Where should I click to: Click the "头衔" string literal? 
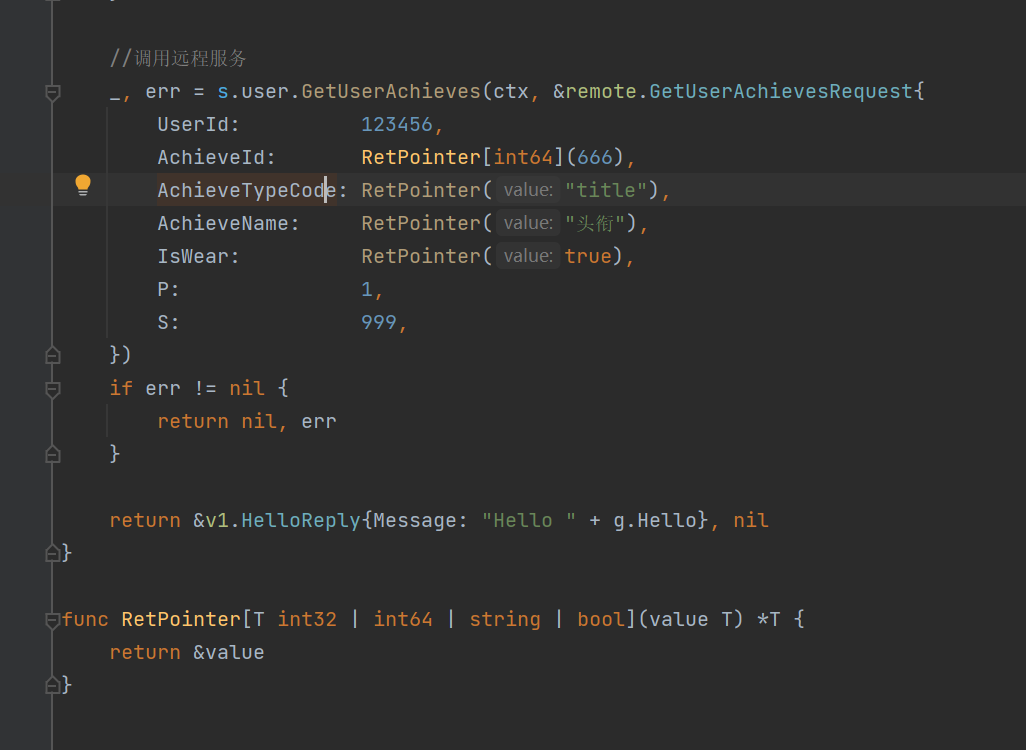click(x=595, y=223)
